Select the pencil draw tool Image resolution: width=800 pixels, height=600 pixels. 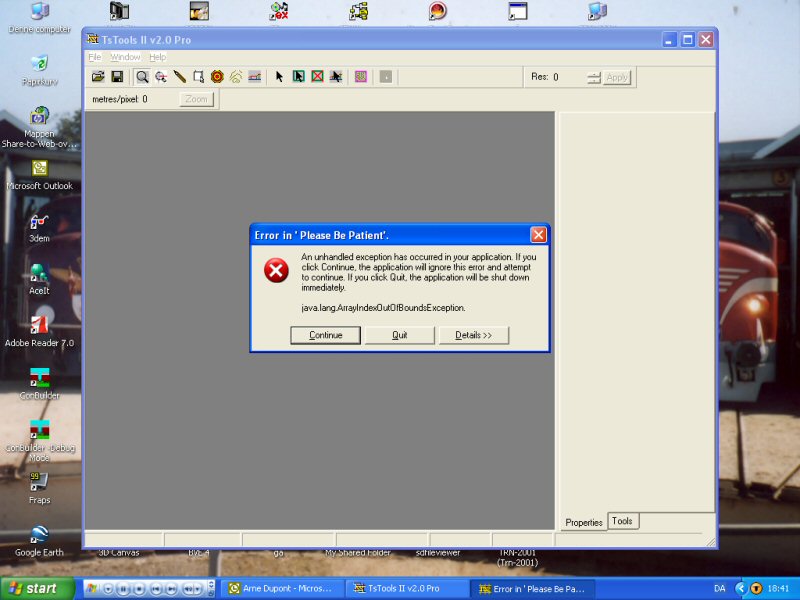click(180, 77)
